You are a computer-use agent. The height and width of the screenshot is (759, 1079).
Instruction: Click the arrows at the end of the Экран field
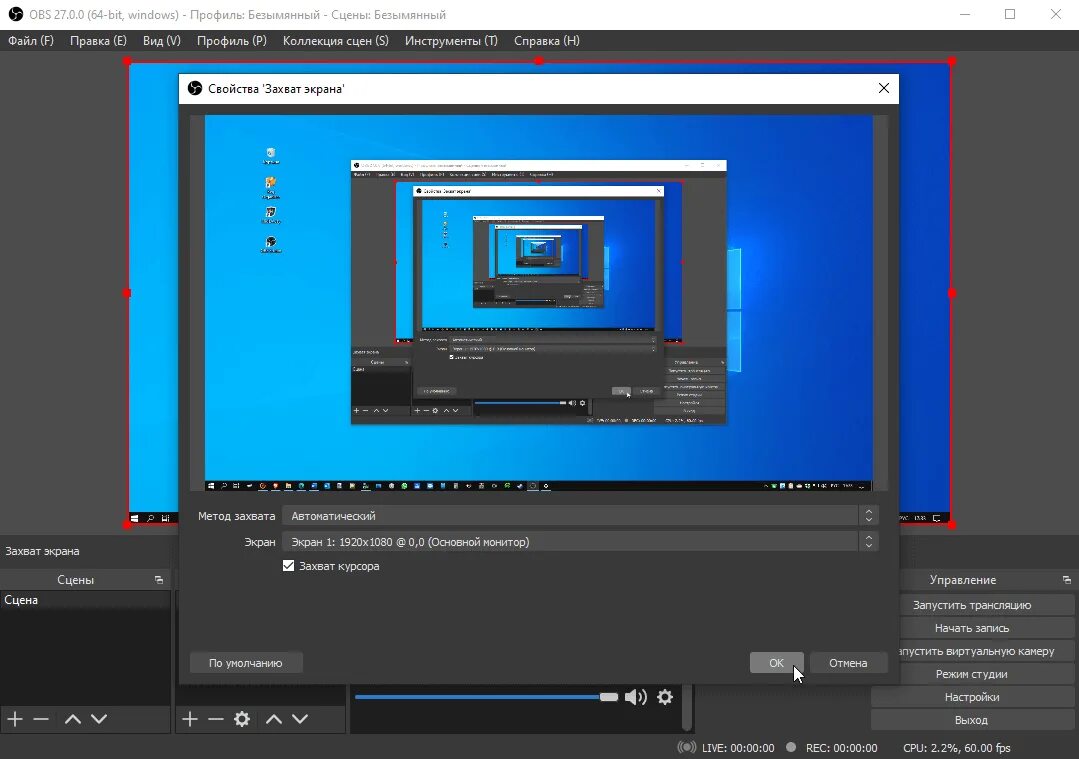[x=868, y=542]
